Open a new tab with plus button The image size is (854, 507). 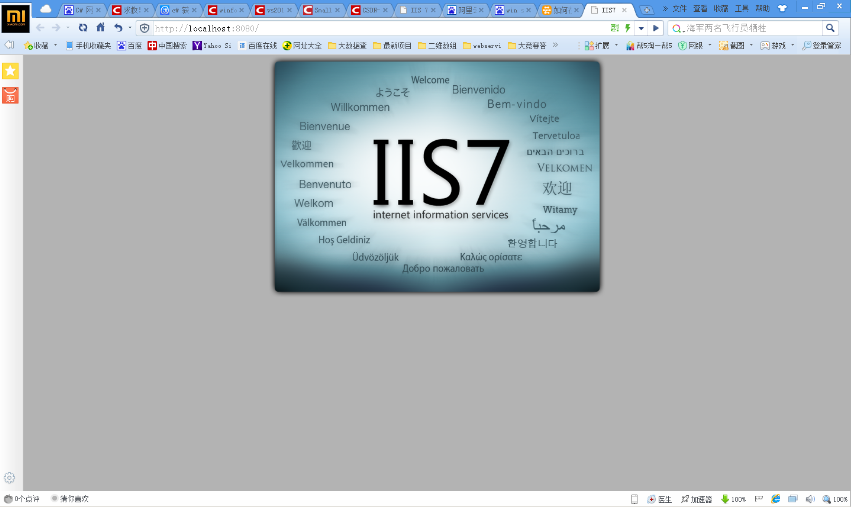point(646,10)
